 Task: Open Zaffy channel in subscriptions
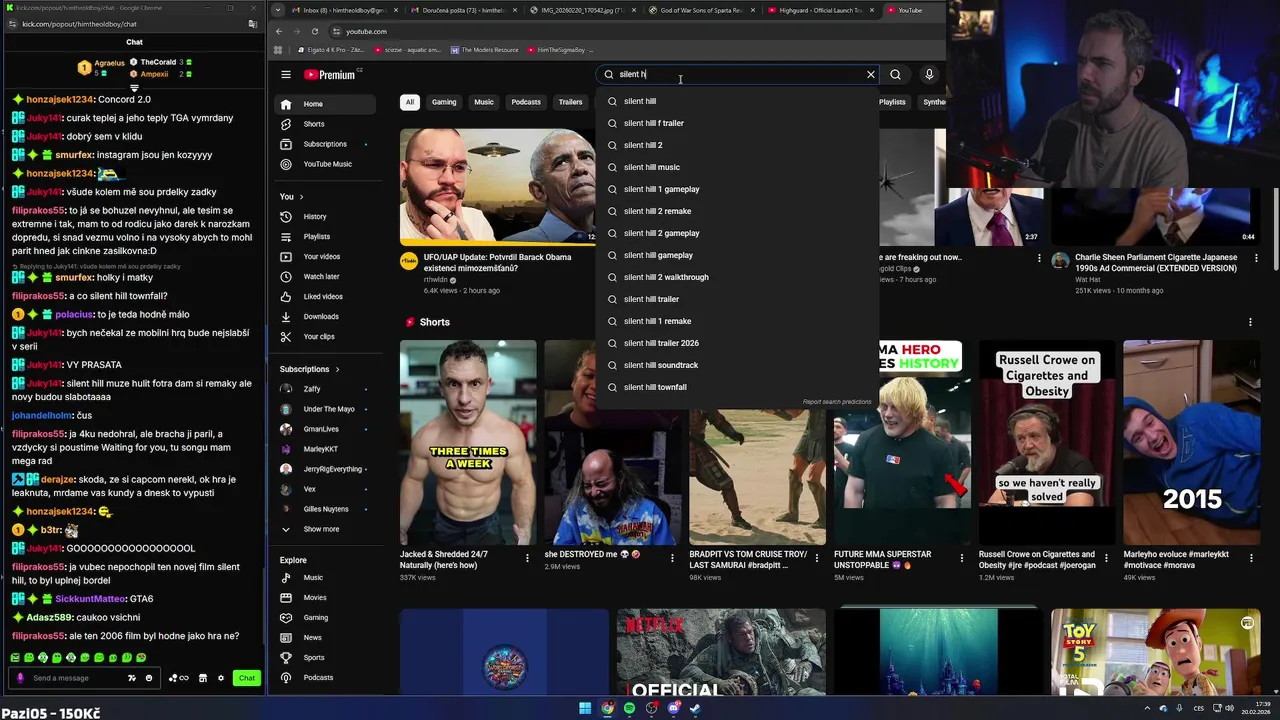[x=324, y=389]
